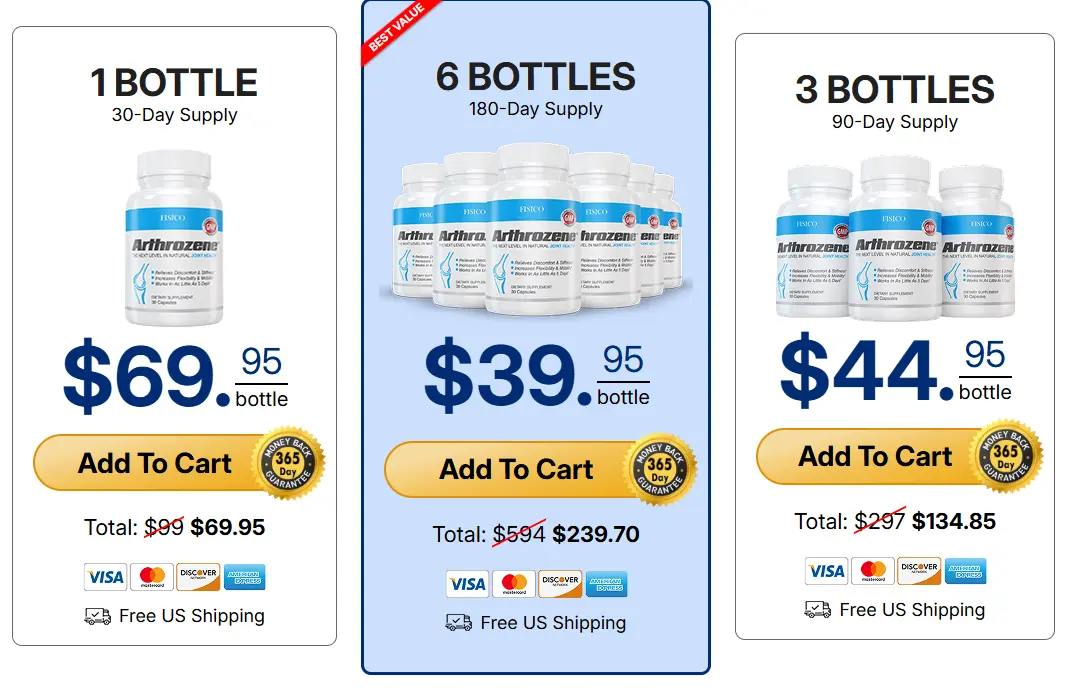Click the shipping truck icon under 1 Bottle
This screenshot has width=1072, height=688.
[97, 616]
